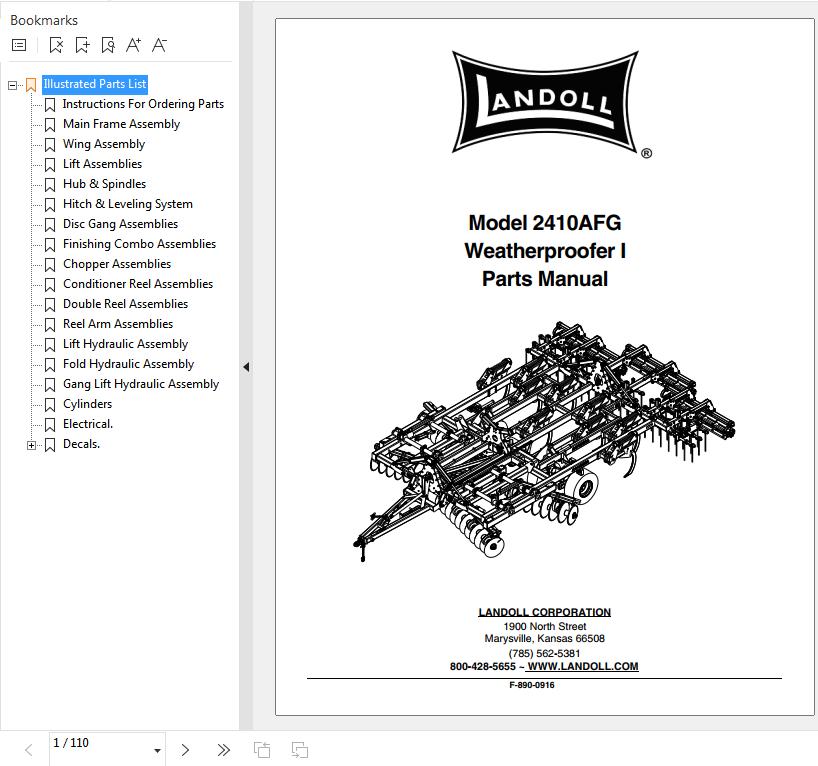Collapse the Illustrated Parts List tree

pos(13,85)
